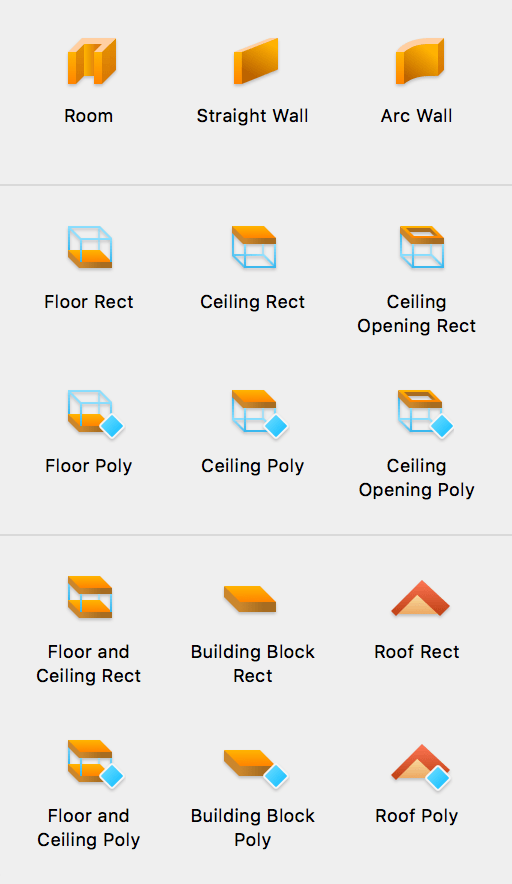Pick the Arc Wall tool

(x=420, y=61)
